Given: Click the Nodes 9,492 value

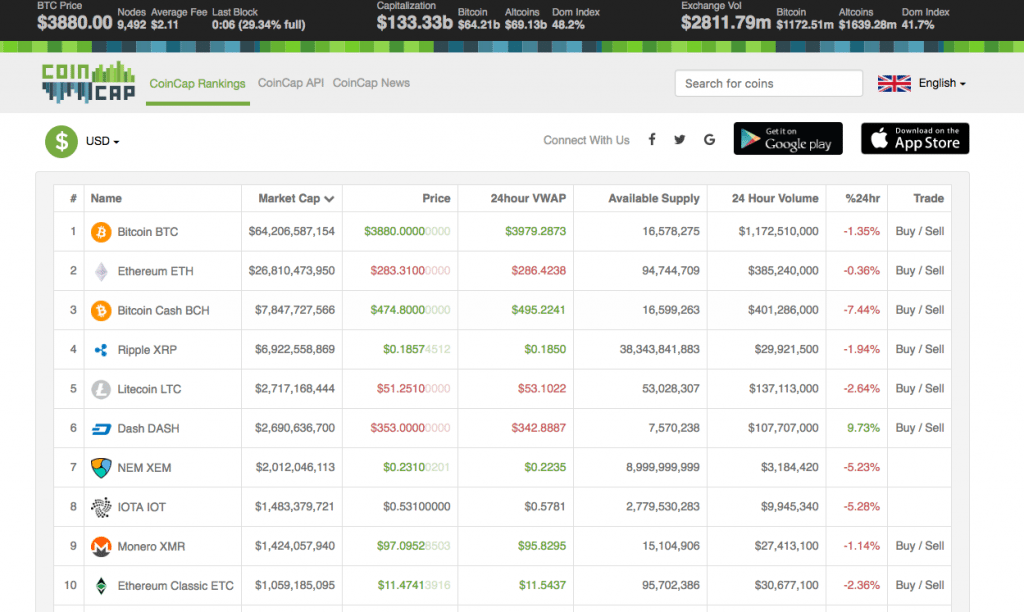Looking at the screenshot, I should 131,25.
